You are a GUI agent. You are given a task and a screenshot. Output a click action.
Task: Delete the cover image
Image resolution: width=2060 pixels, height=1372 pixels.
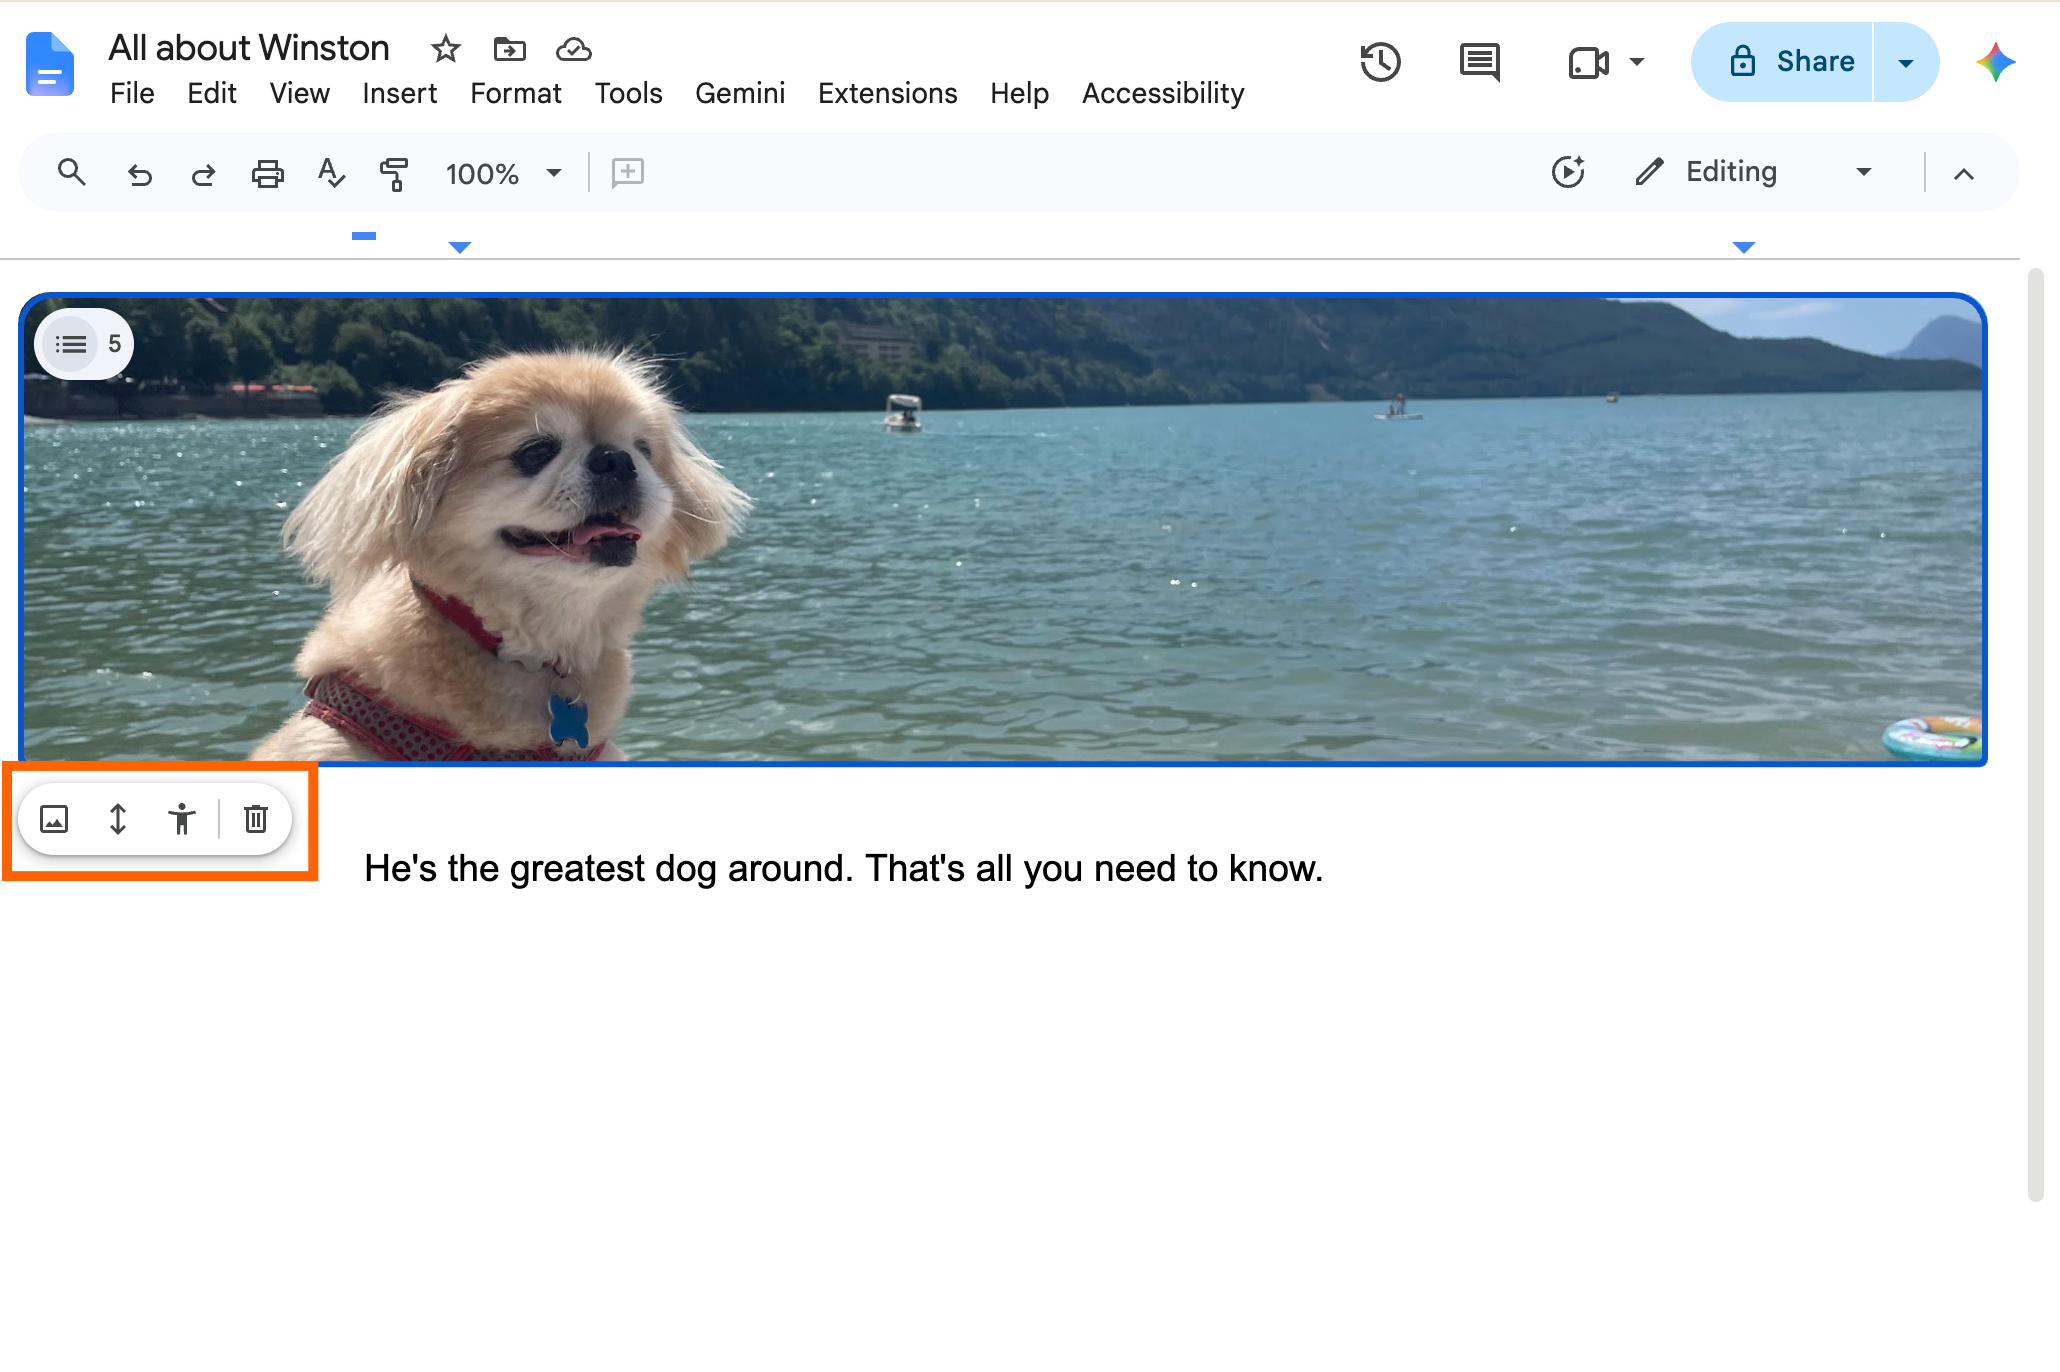256,819
